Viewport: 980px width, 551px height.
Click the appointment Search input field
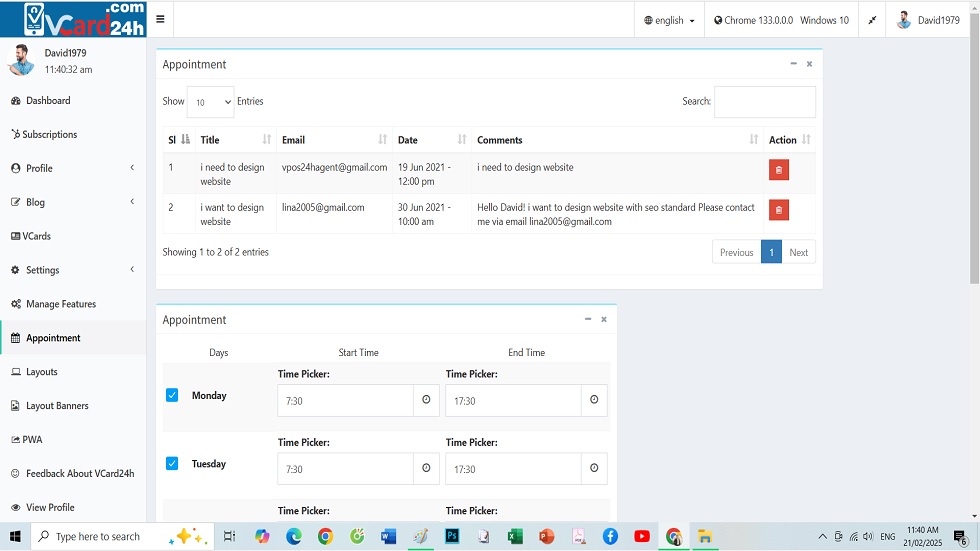click(x=764, y=102)
